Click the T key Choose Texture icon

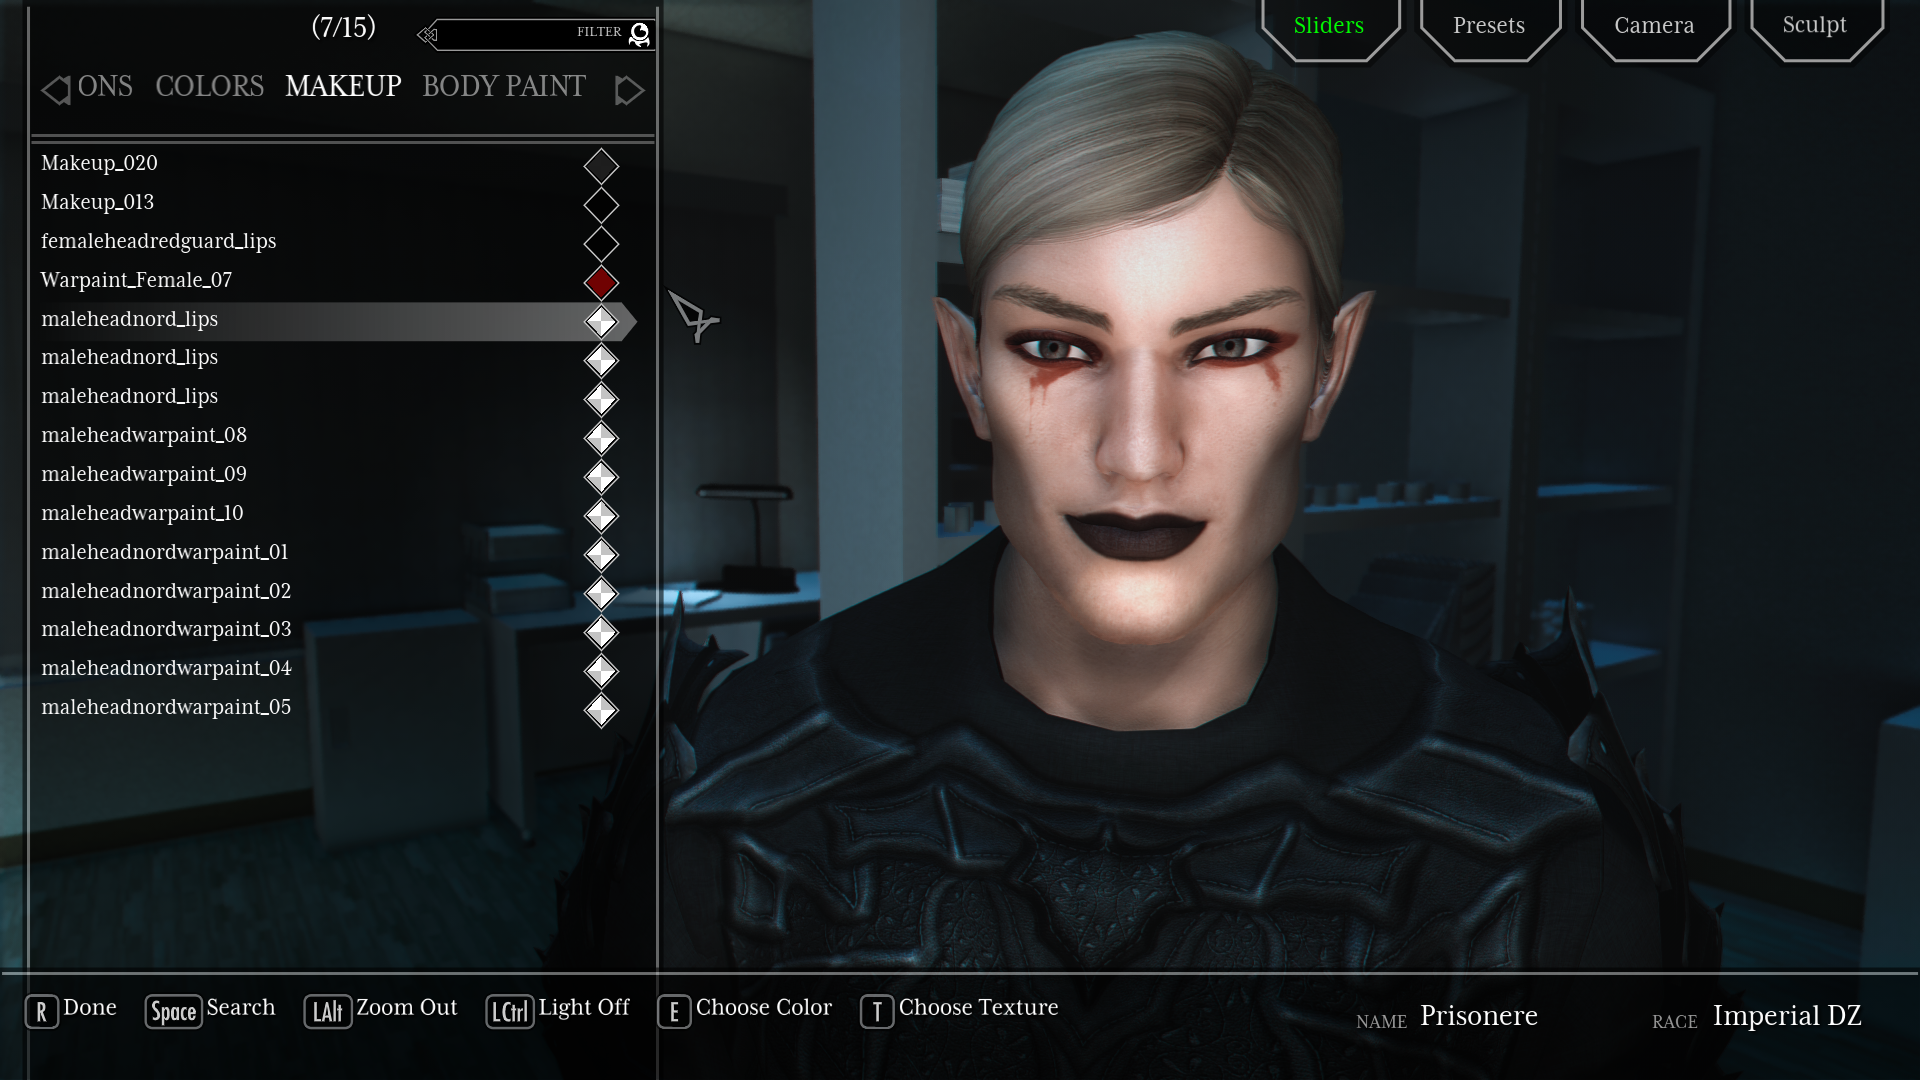pos(876,1012)
